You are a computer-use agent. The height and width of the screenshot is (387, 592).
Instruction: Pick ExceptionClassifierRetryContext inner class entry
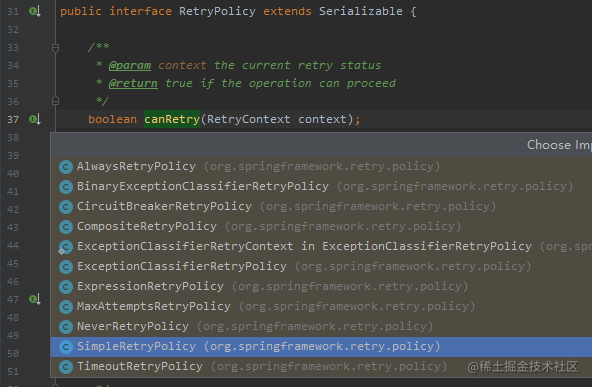tap(321, 247)
